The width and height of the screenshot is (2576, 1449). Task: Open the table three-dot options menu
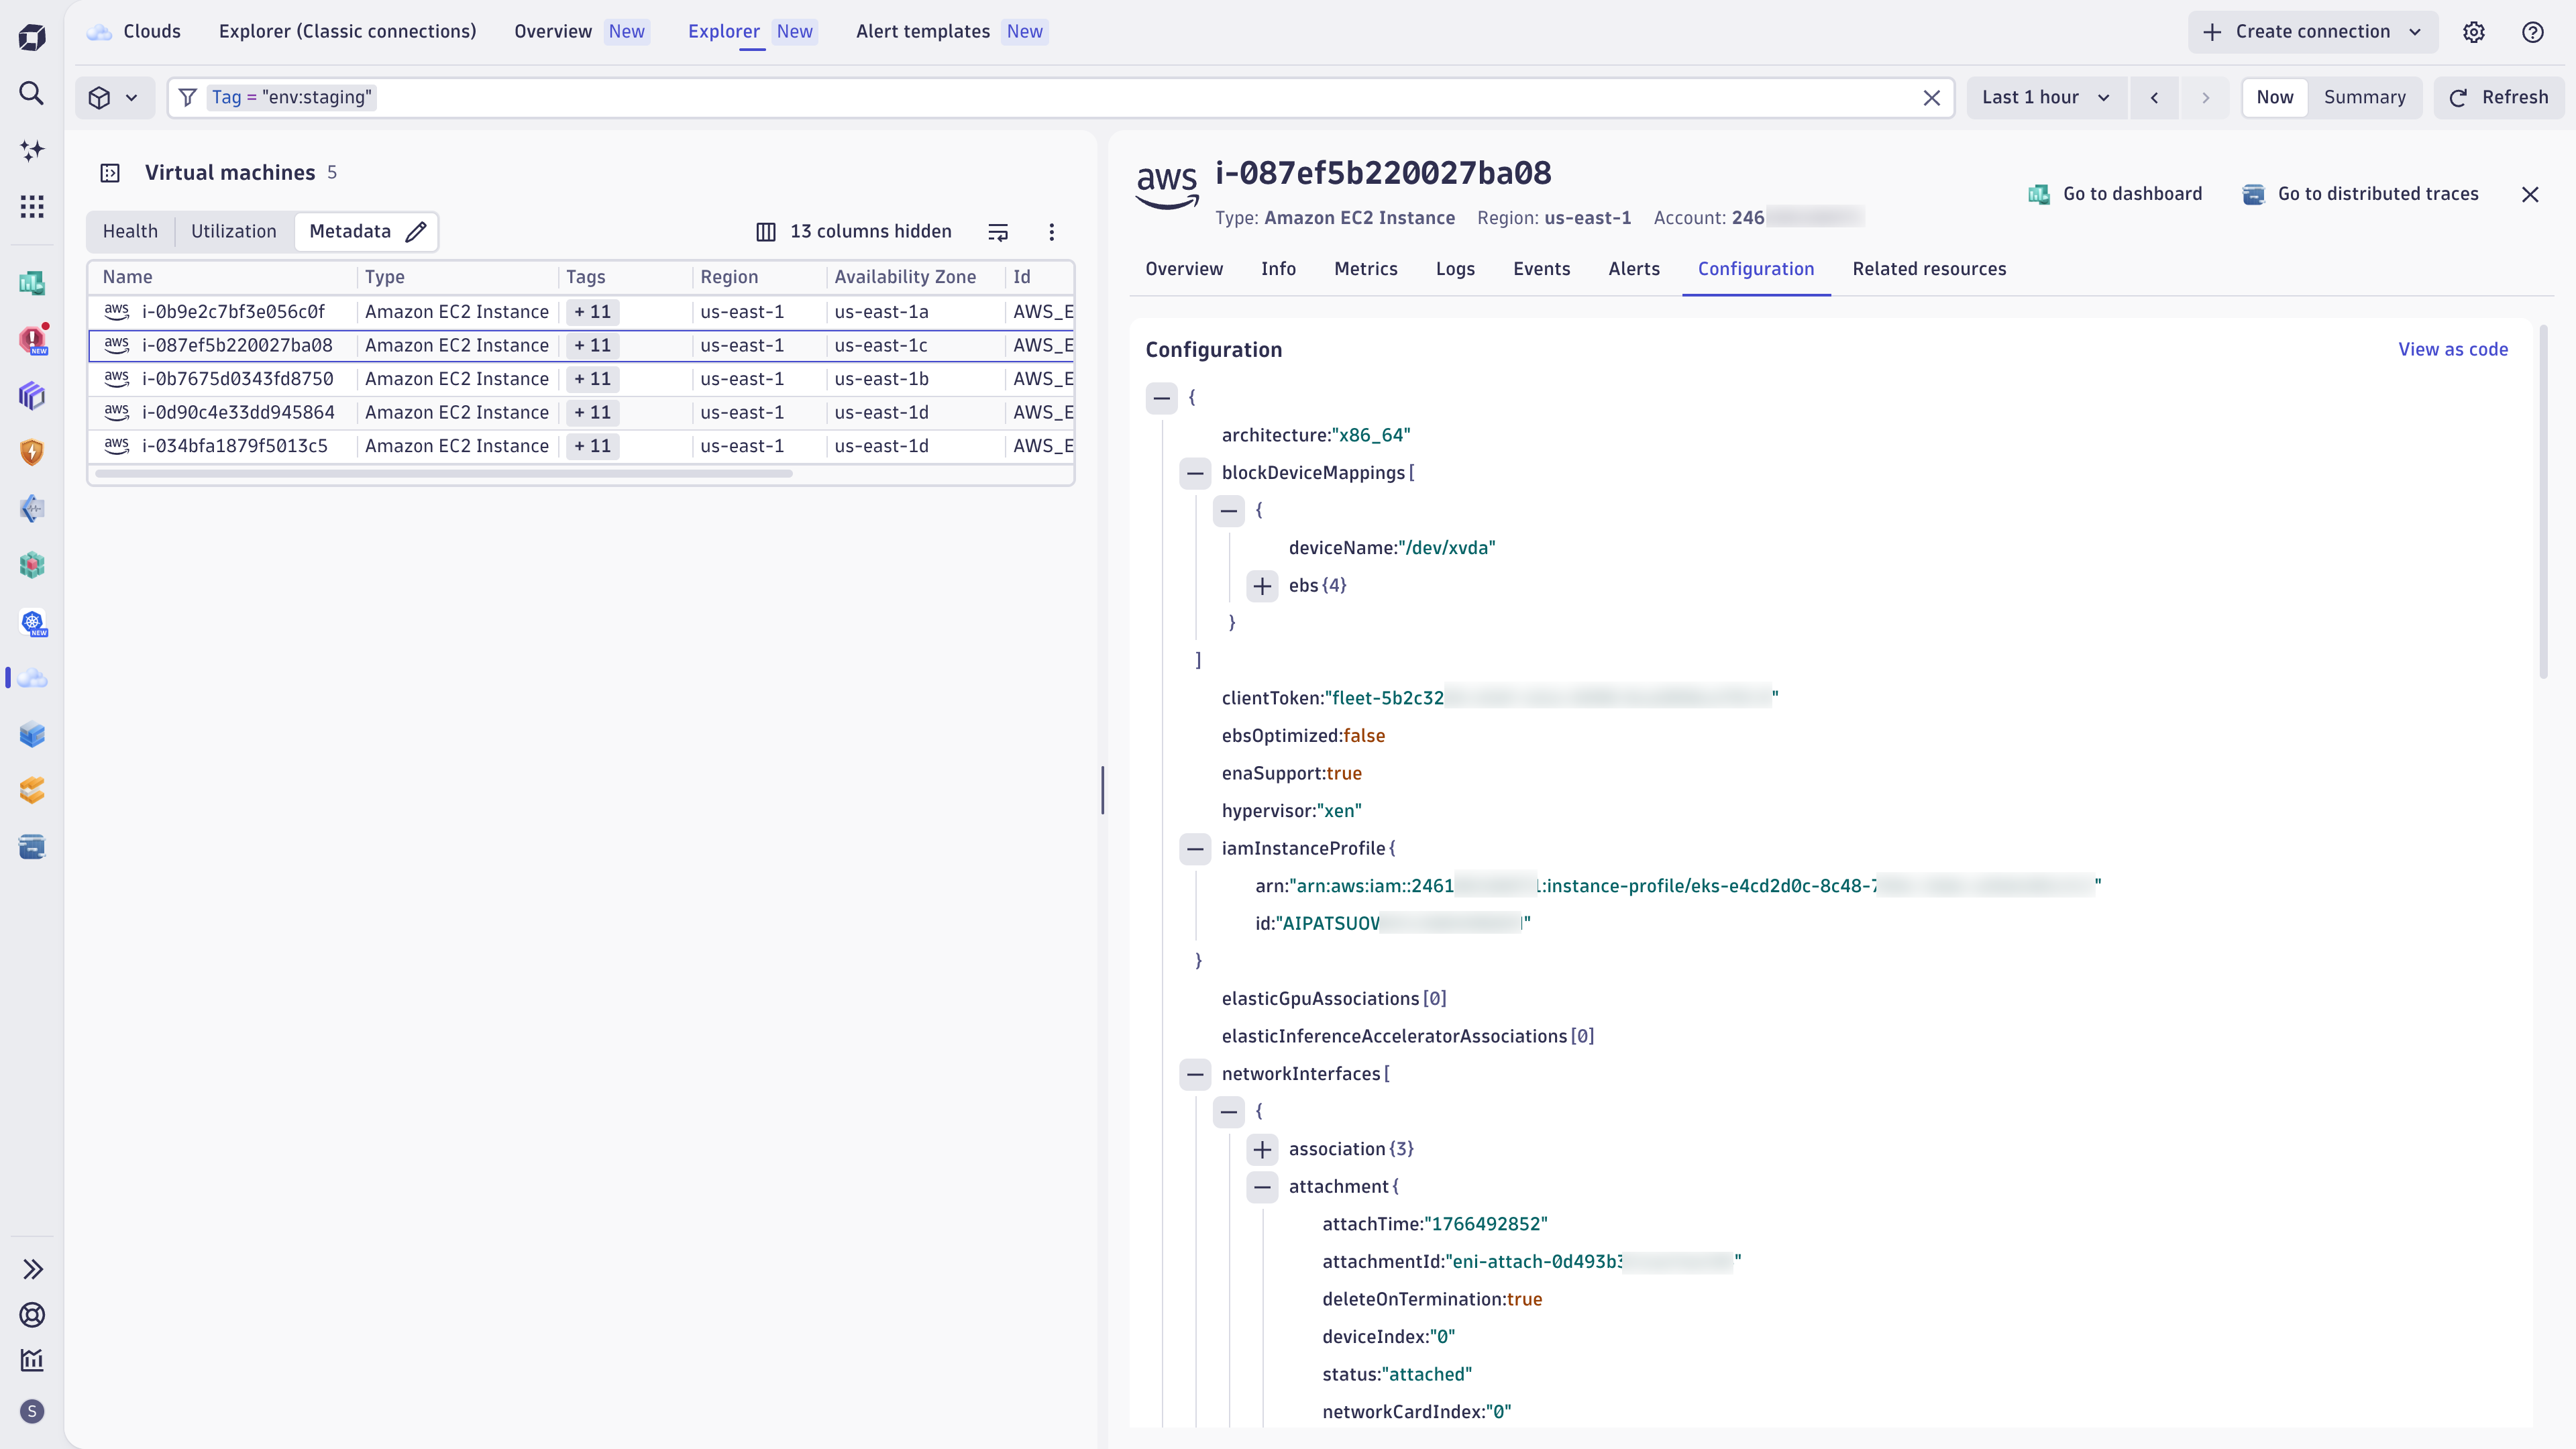pyautogui.click(x=1051, y=232)
